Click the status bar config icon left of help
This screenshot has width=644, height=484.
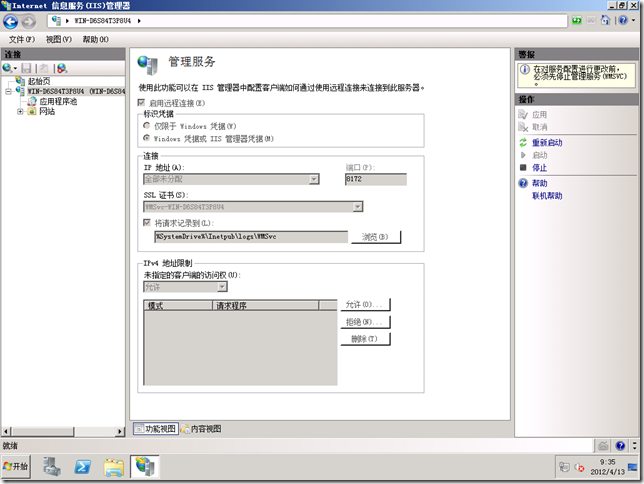[x=603, y=445]
